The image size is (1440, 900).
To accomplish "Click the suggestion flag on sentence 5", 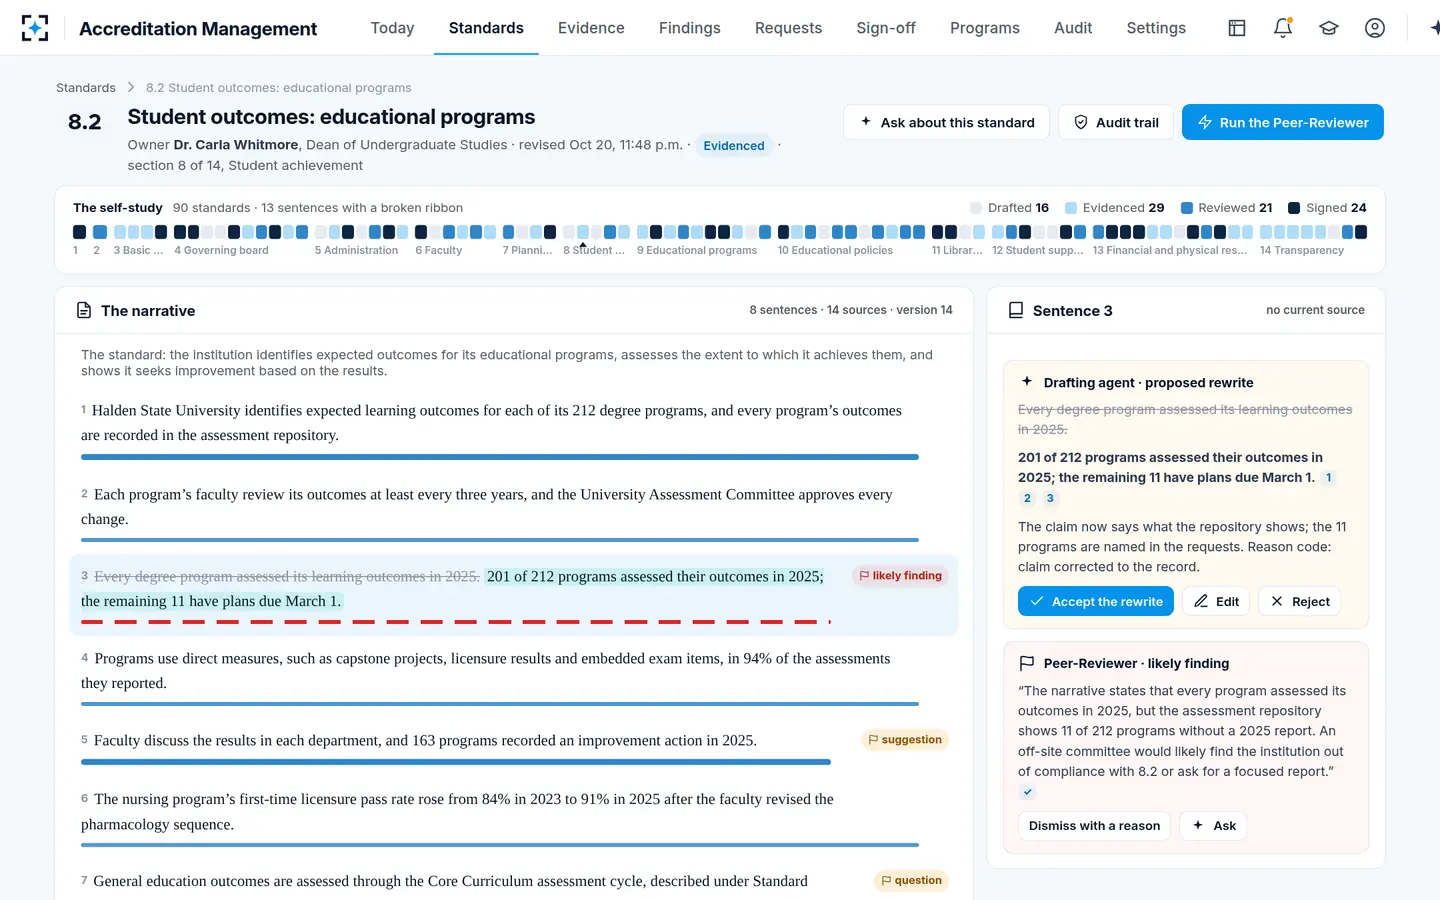I will pos(904,740).
